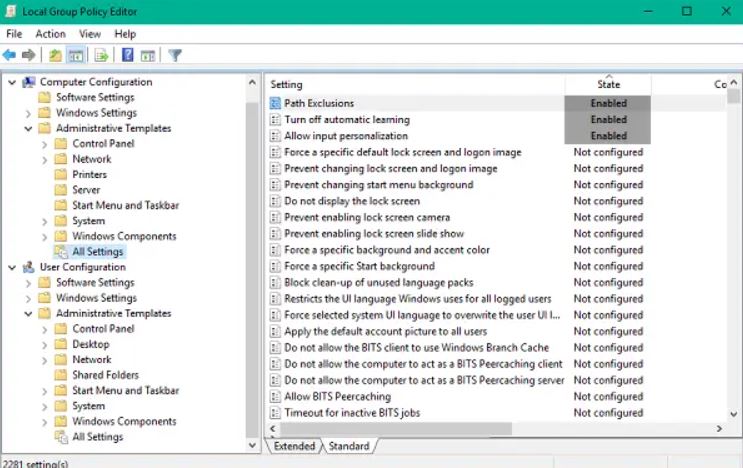743x468 pixels.
Task: Select 'Force a specific Start background' setting
Action: (359, 266)
